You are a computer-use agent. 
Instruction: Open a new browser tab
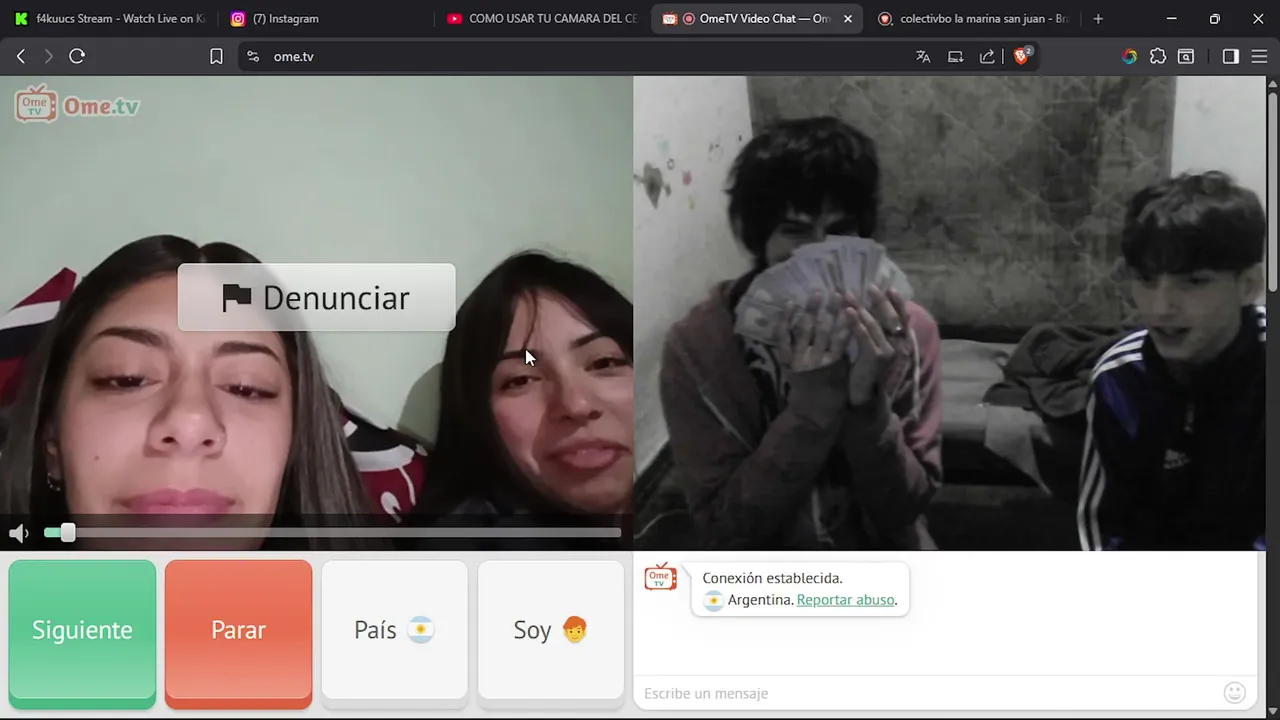1098,19
